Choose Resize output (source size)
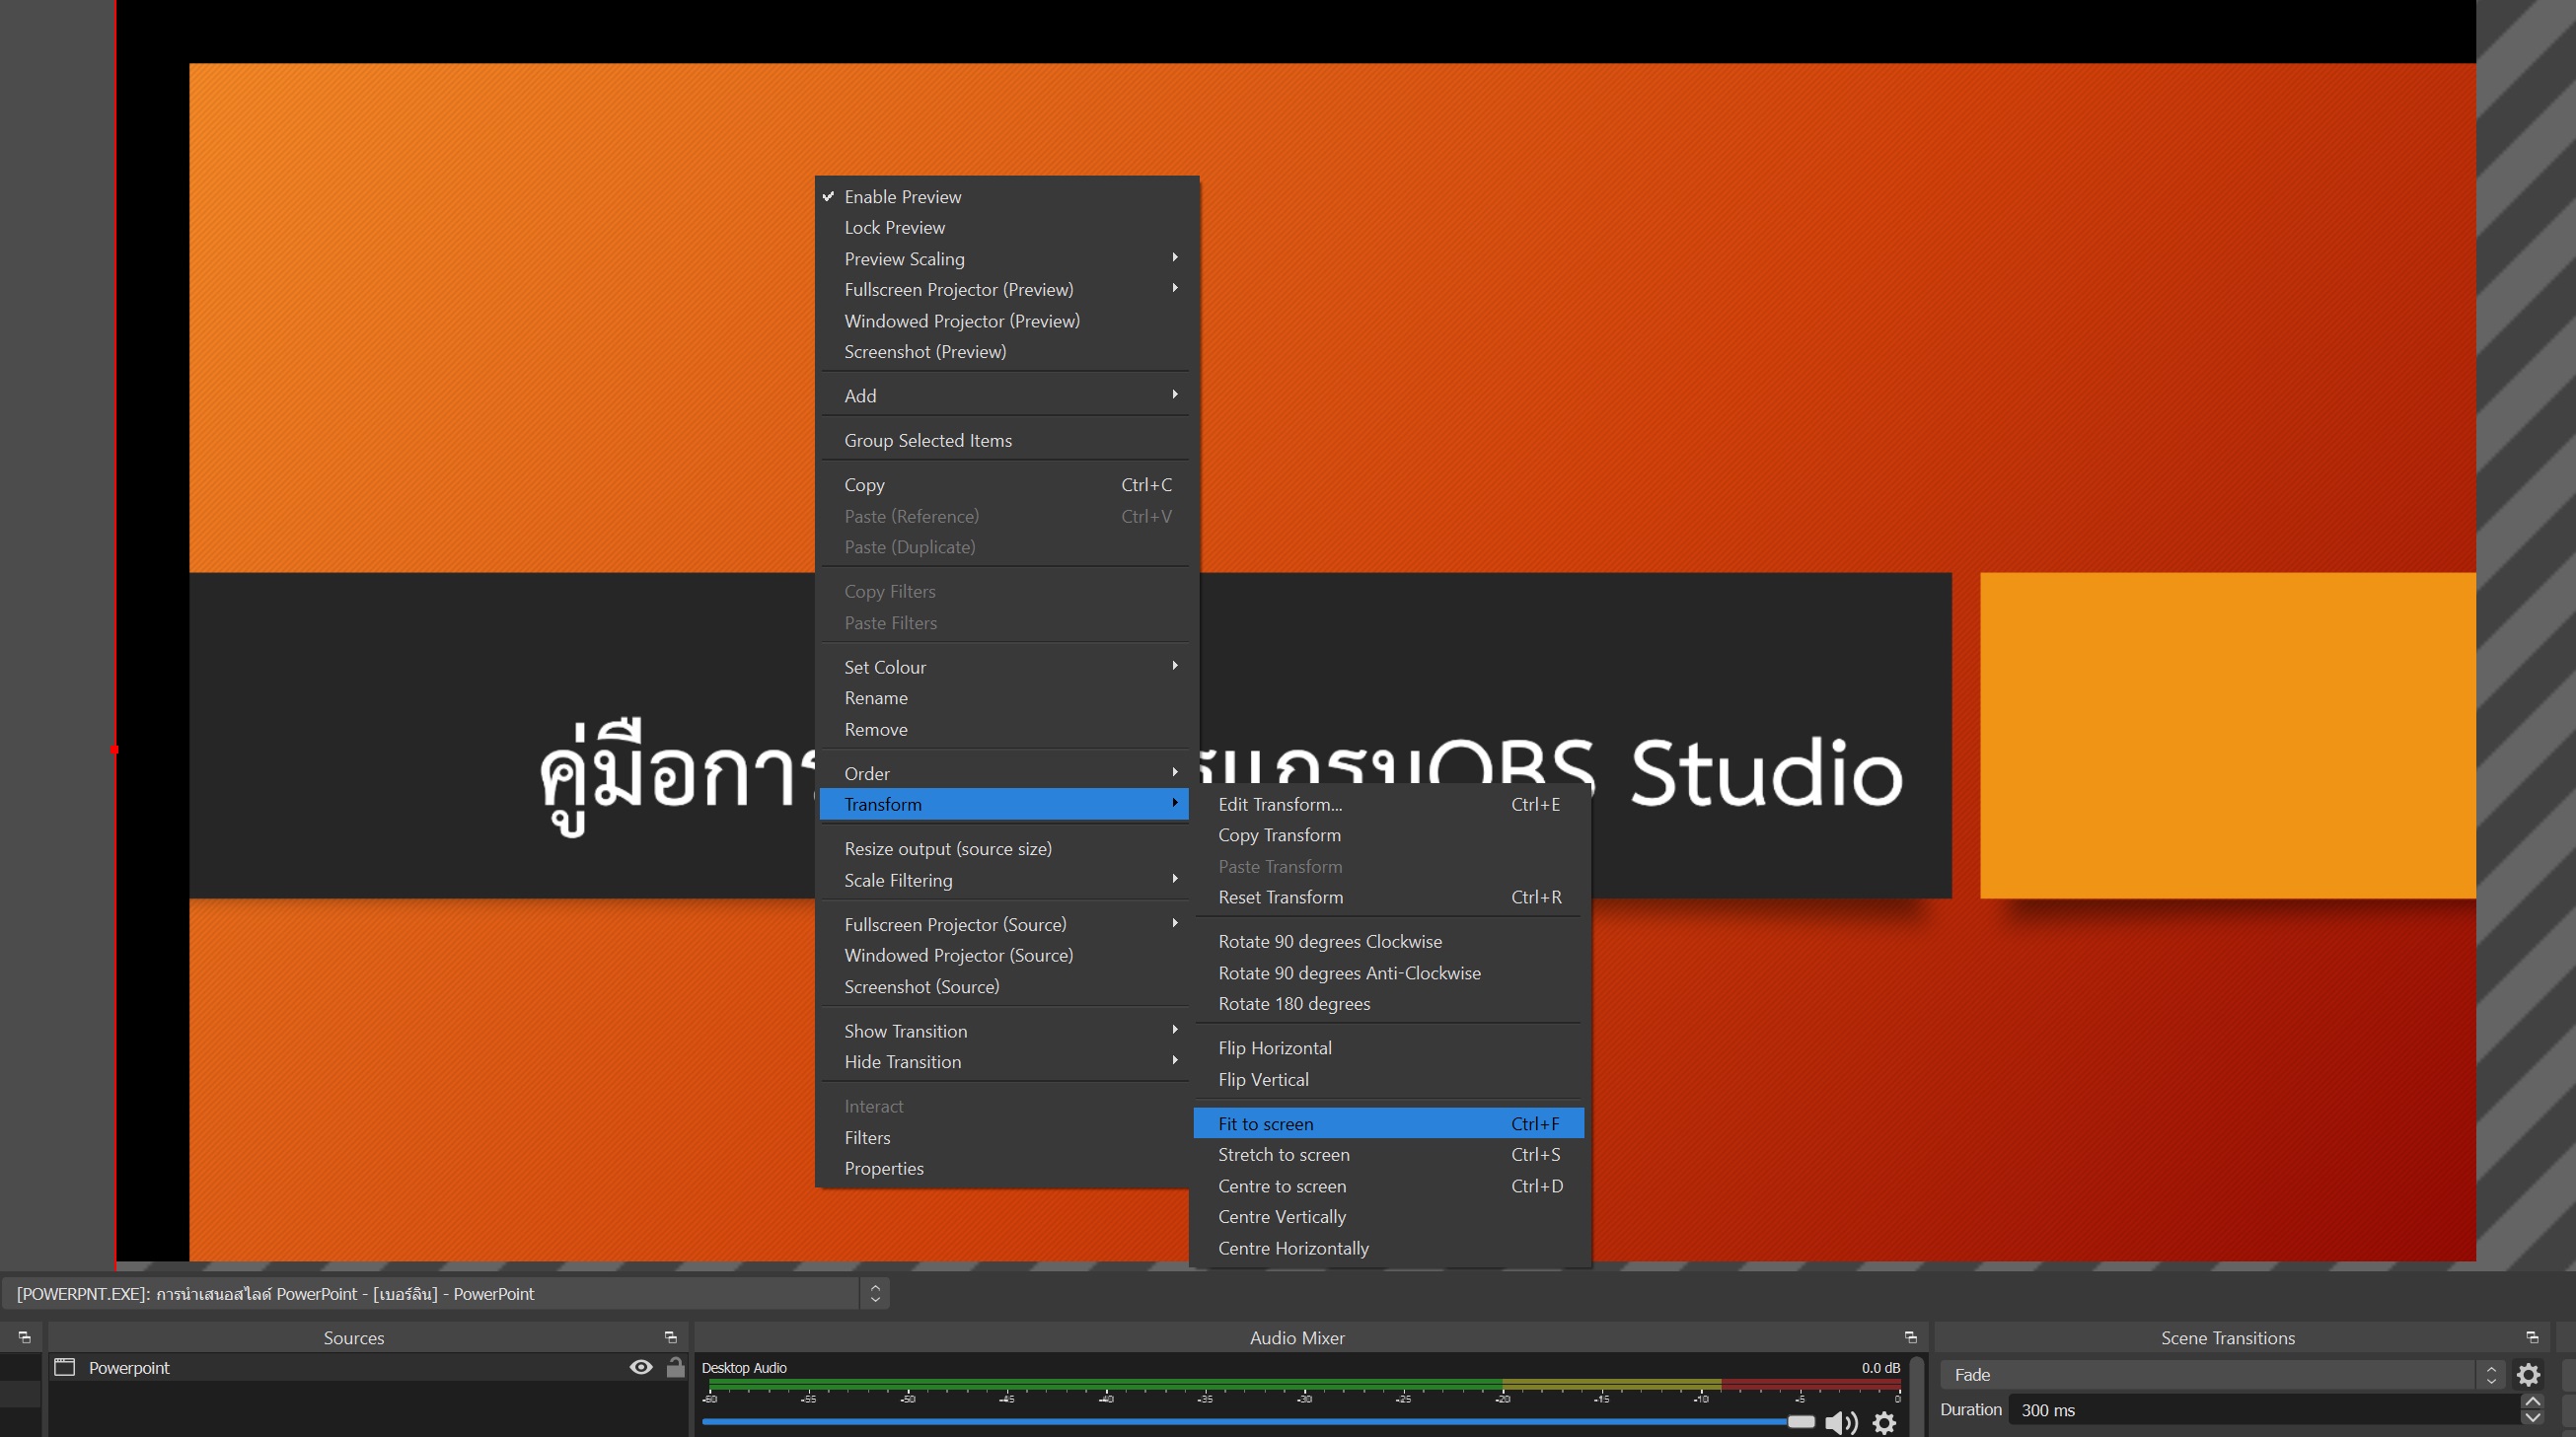 [x=1004, y=849]
